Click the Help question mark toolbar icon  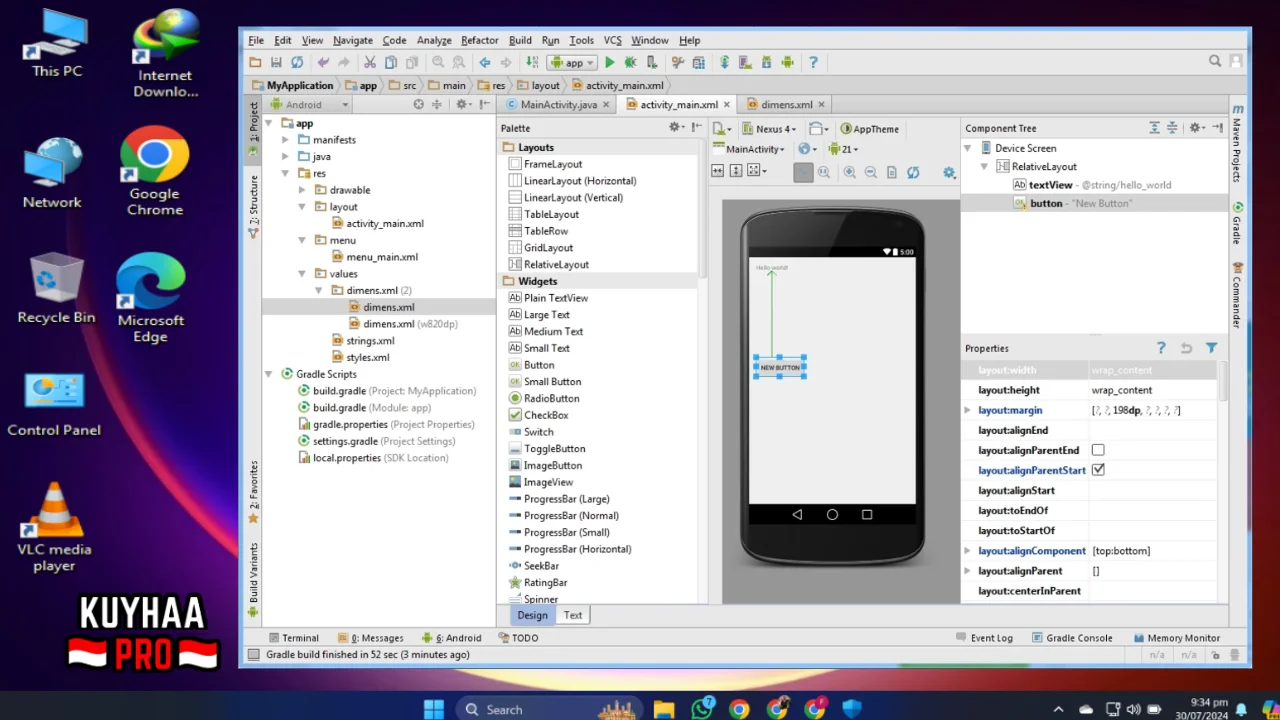813,62
